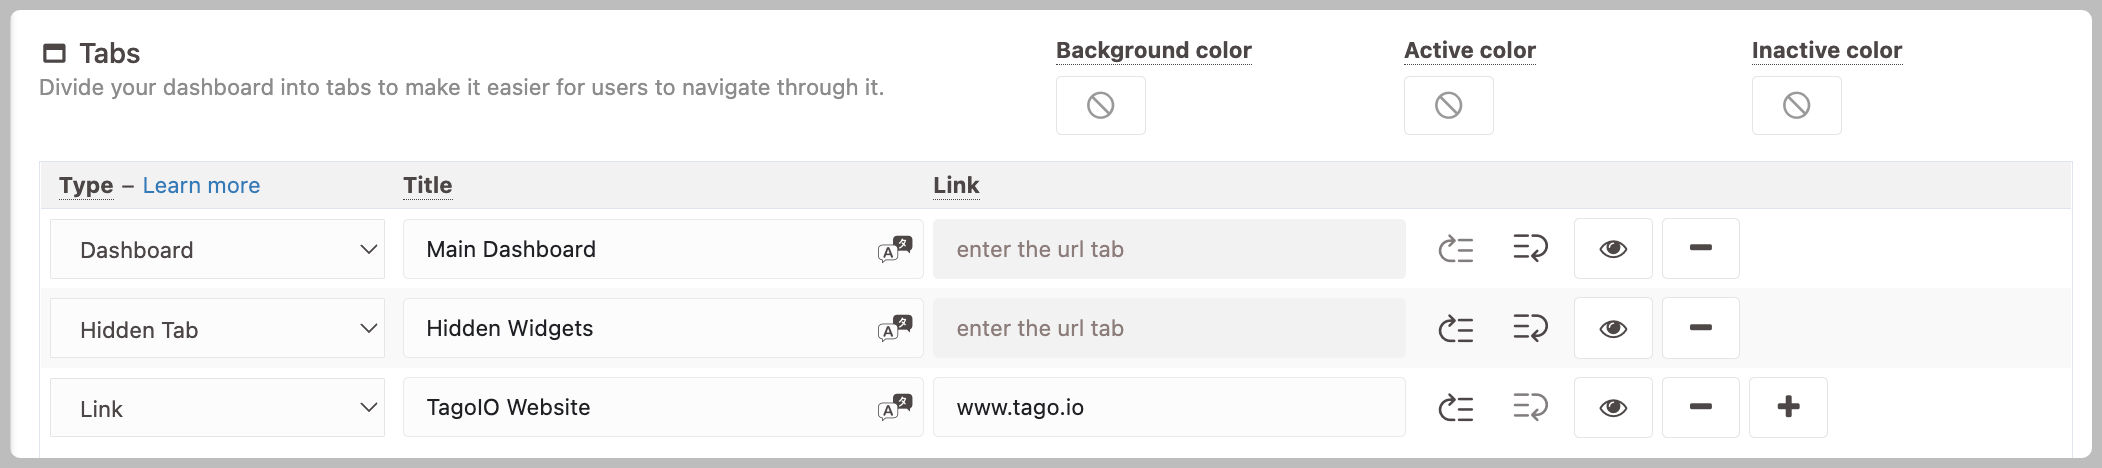Move TagoIO Website tab up

1456,407
